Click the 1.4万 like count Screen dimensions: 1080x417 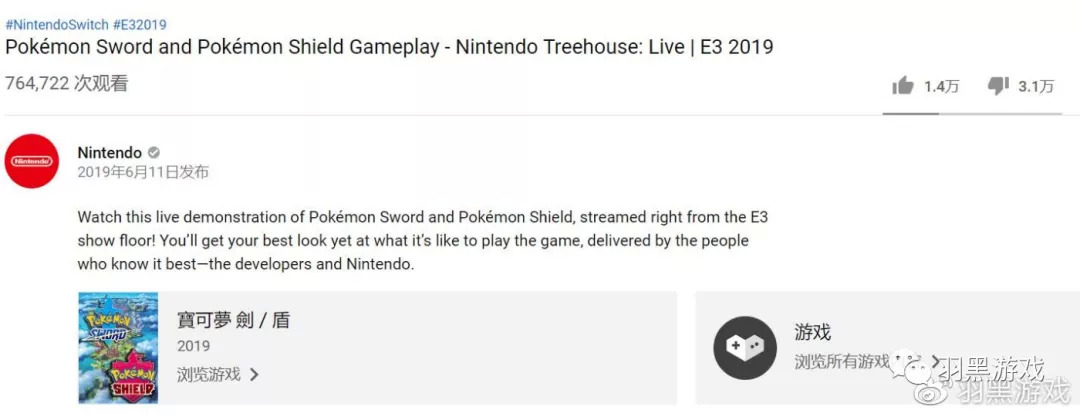941,87
